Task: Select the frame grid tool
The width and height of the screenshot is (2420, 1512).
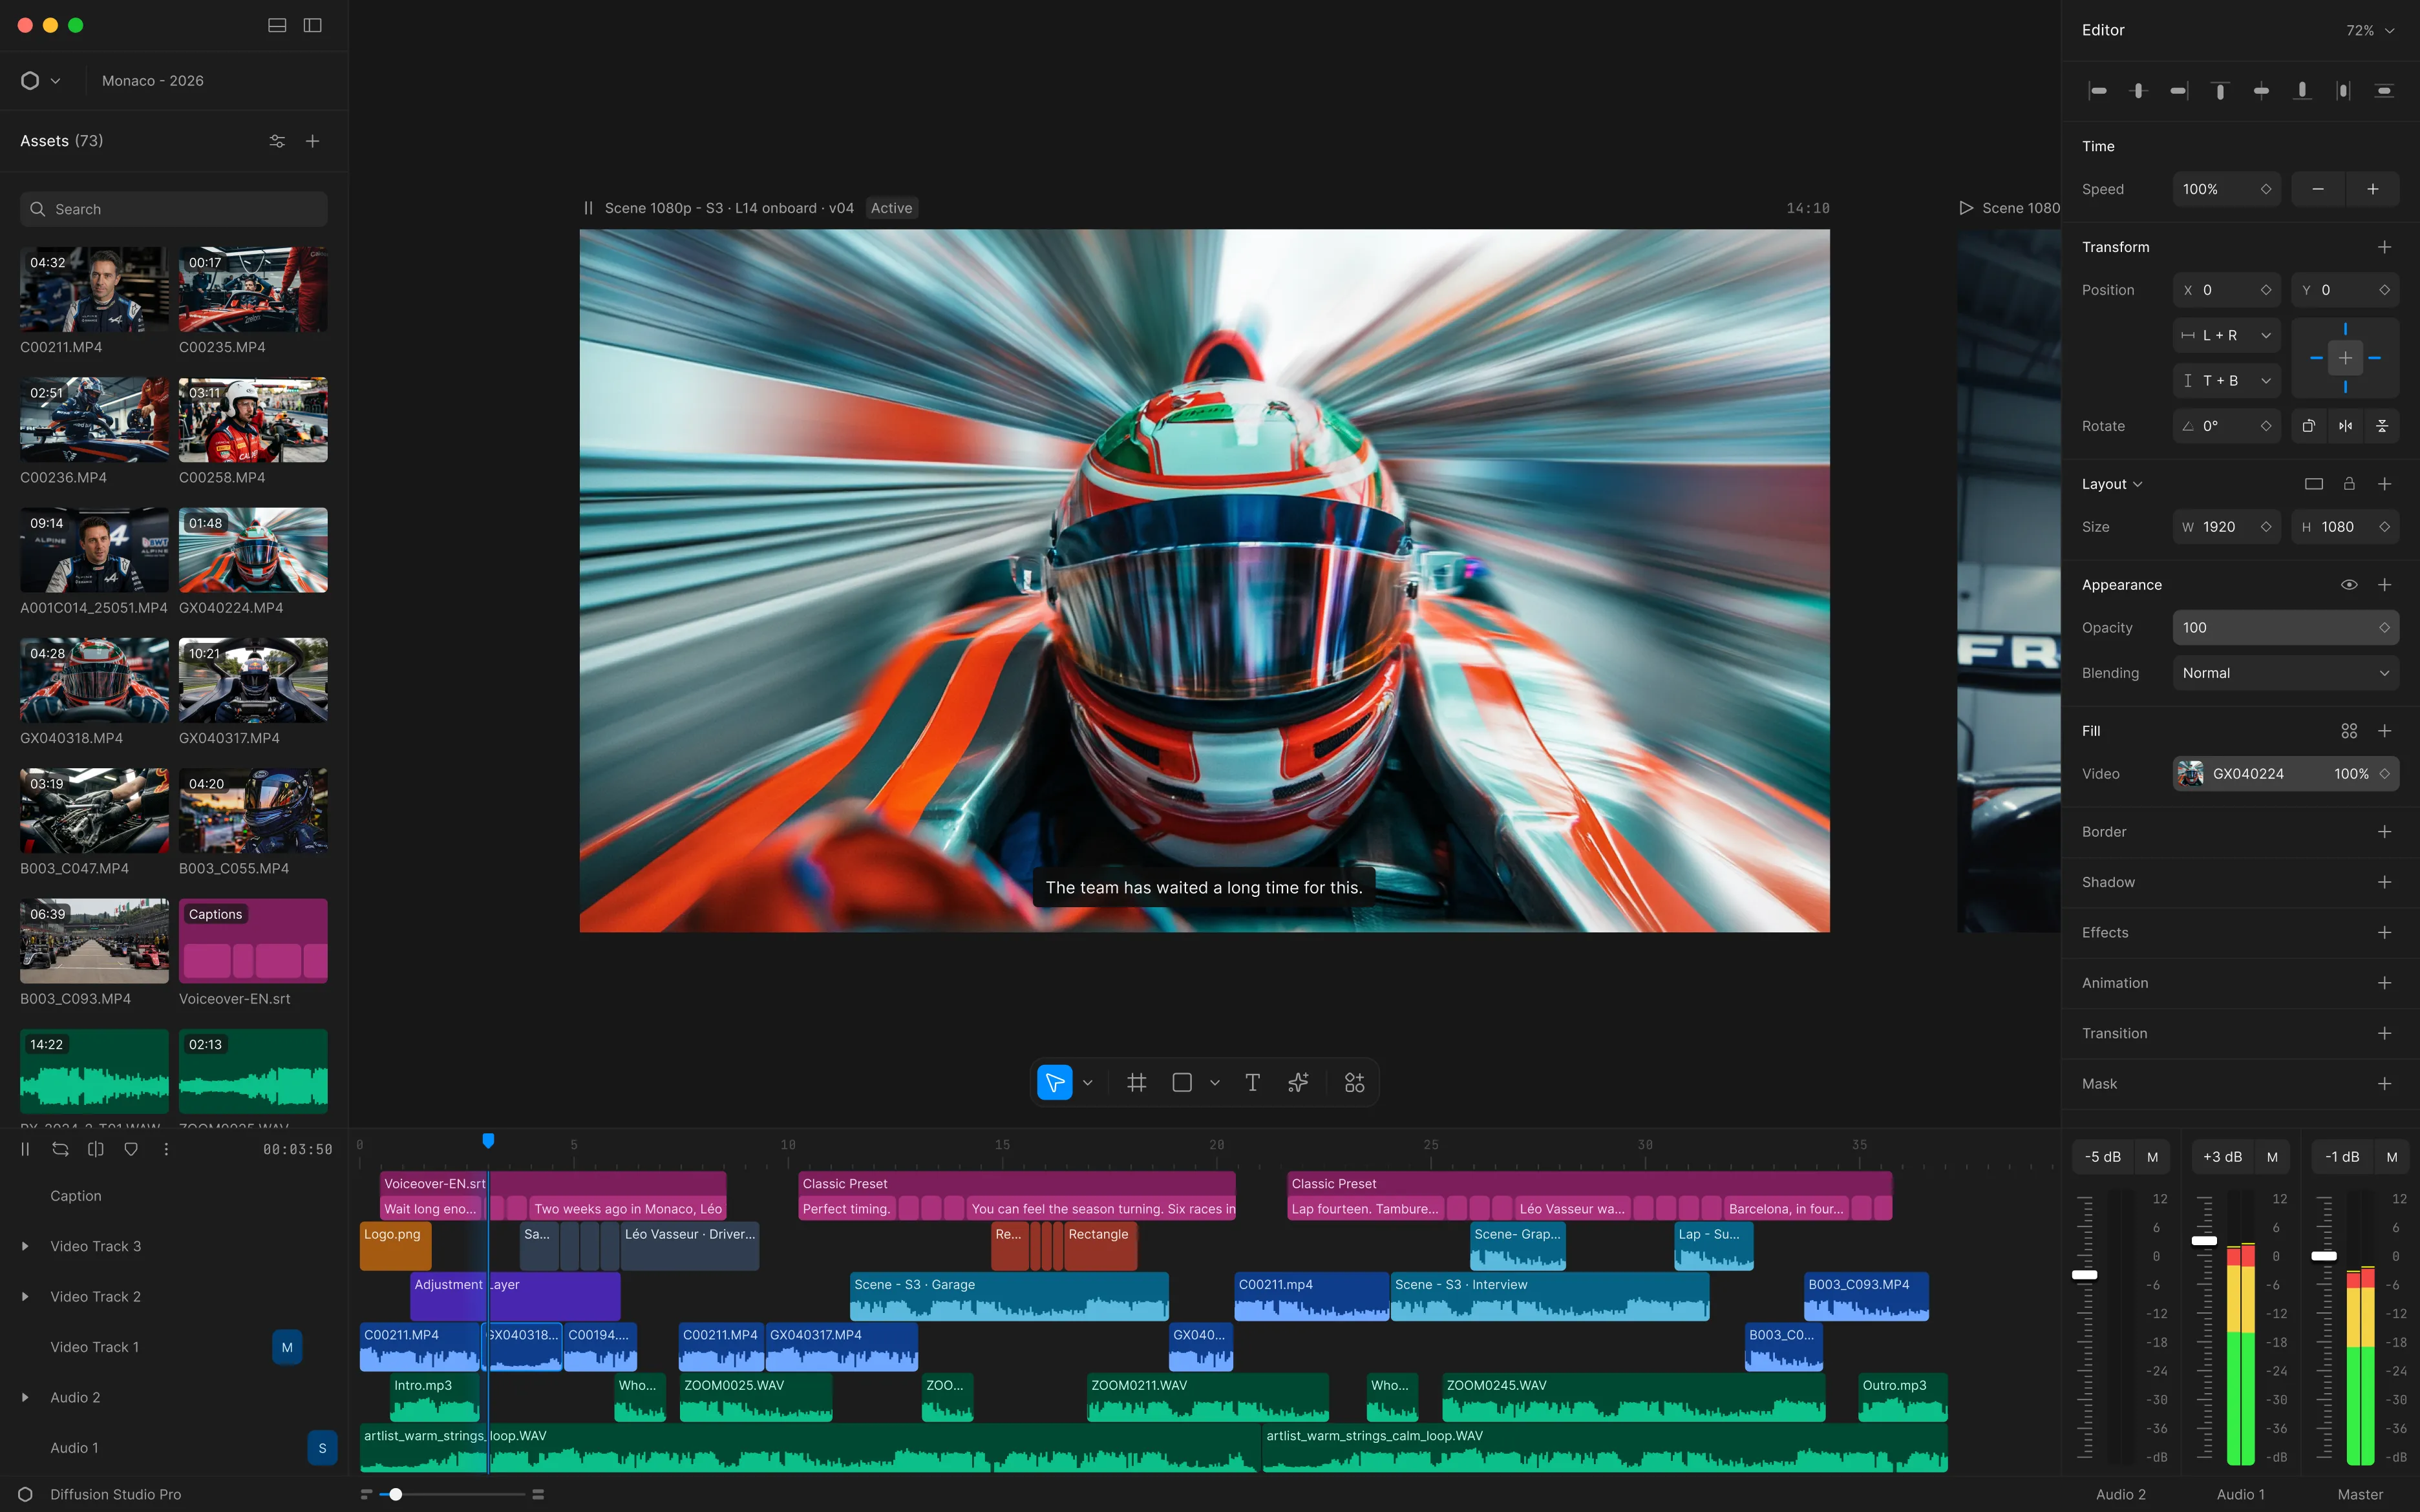Action: 1136,1082
